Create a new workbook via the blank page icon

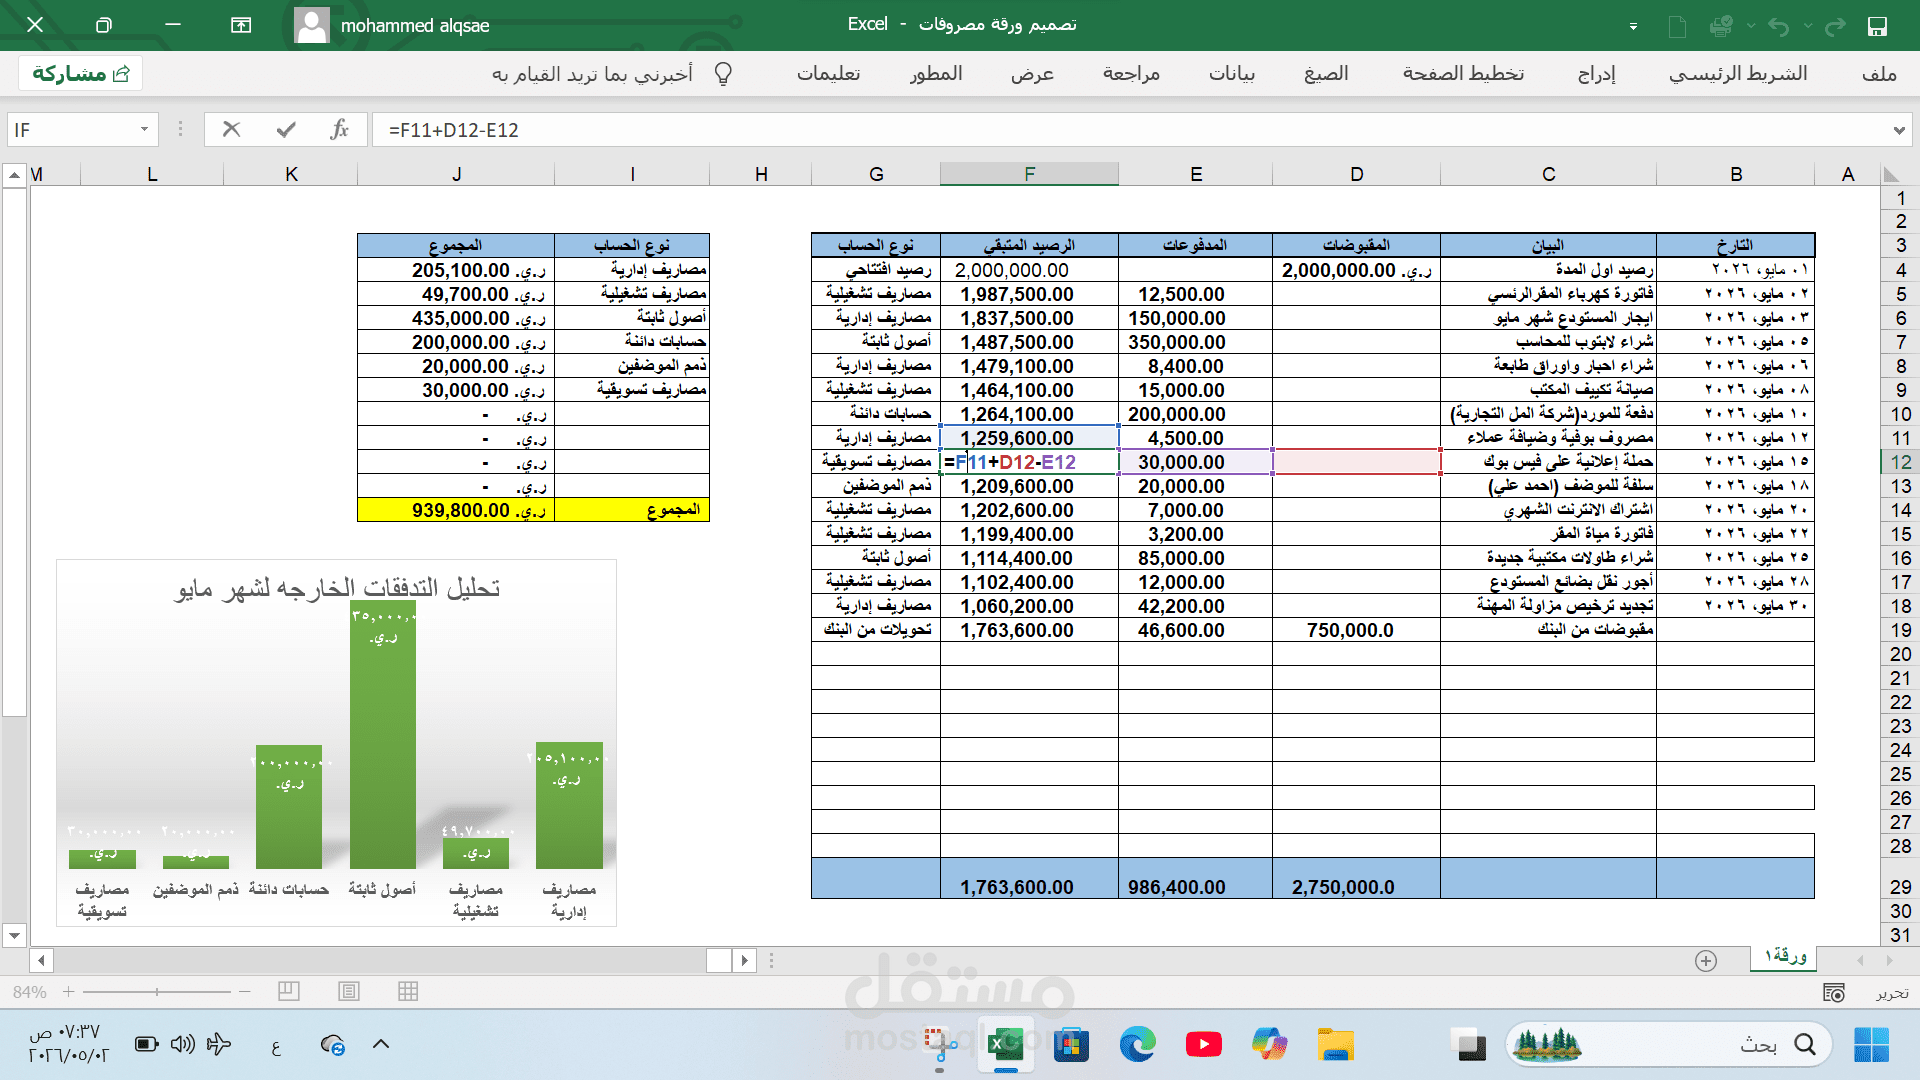(x=1677, y=26)
